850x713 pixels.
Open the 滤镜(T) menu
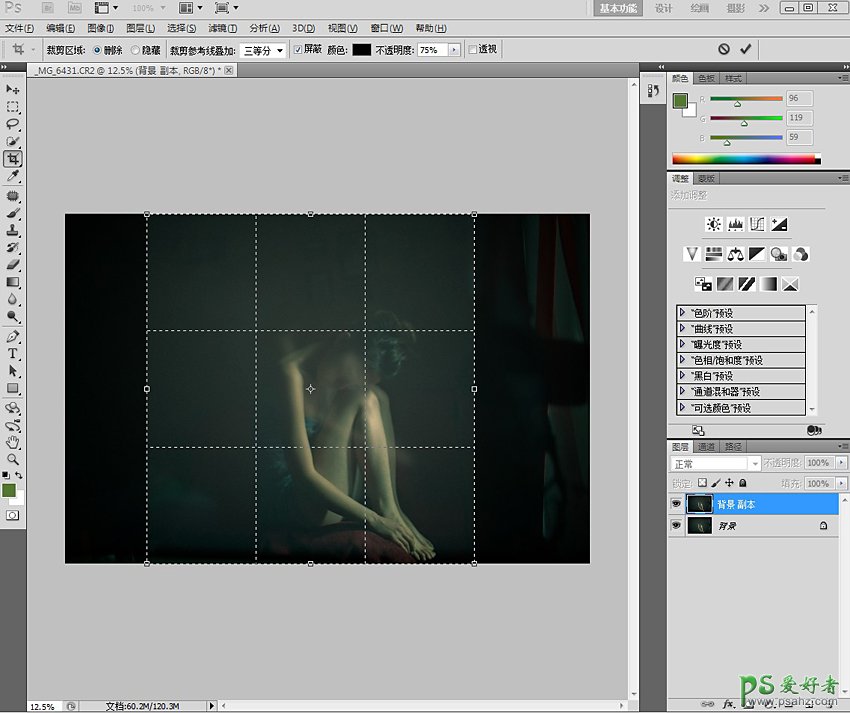point(224,28)
